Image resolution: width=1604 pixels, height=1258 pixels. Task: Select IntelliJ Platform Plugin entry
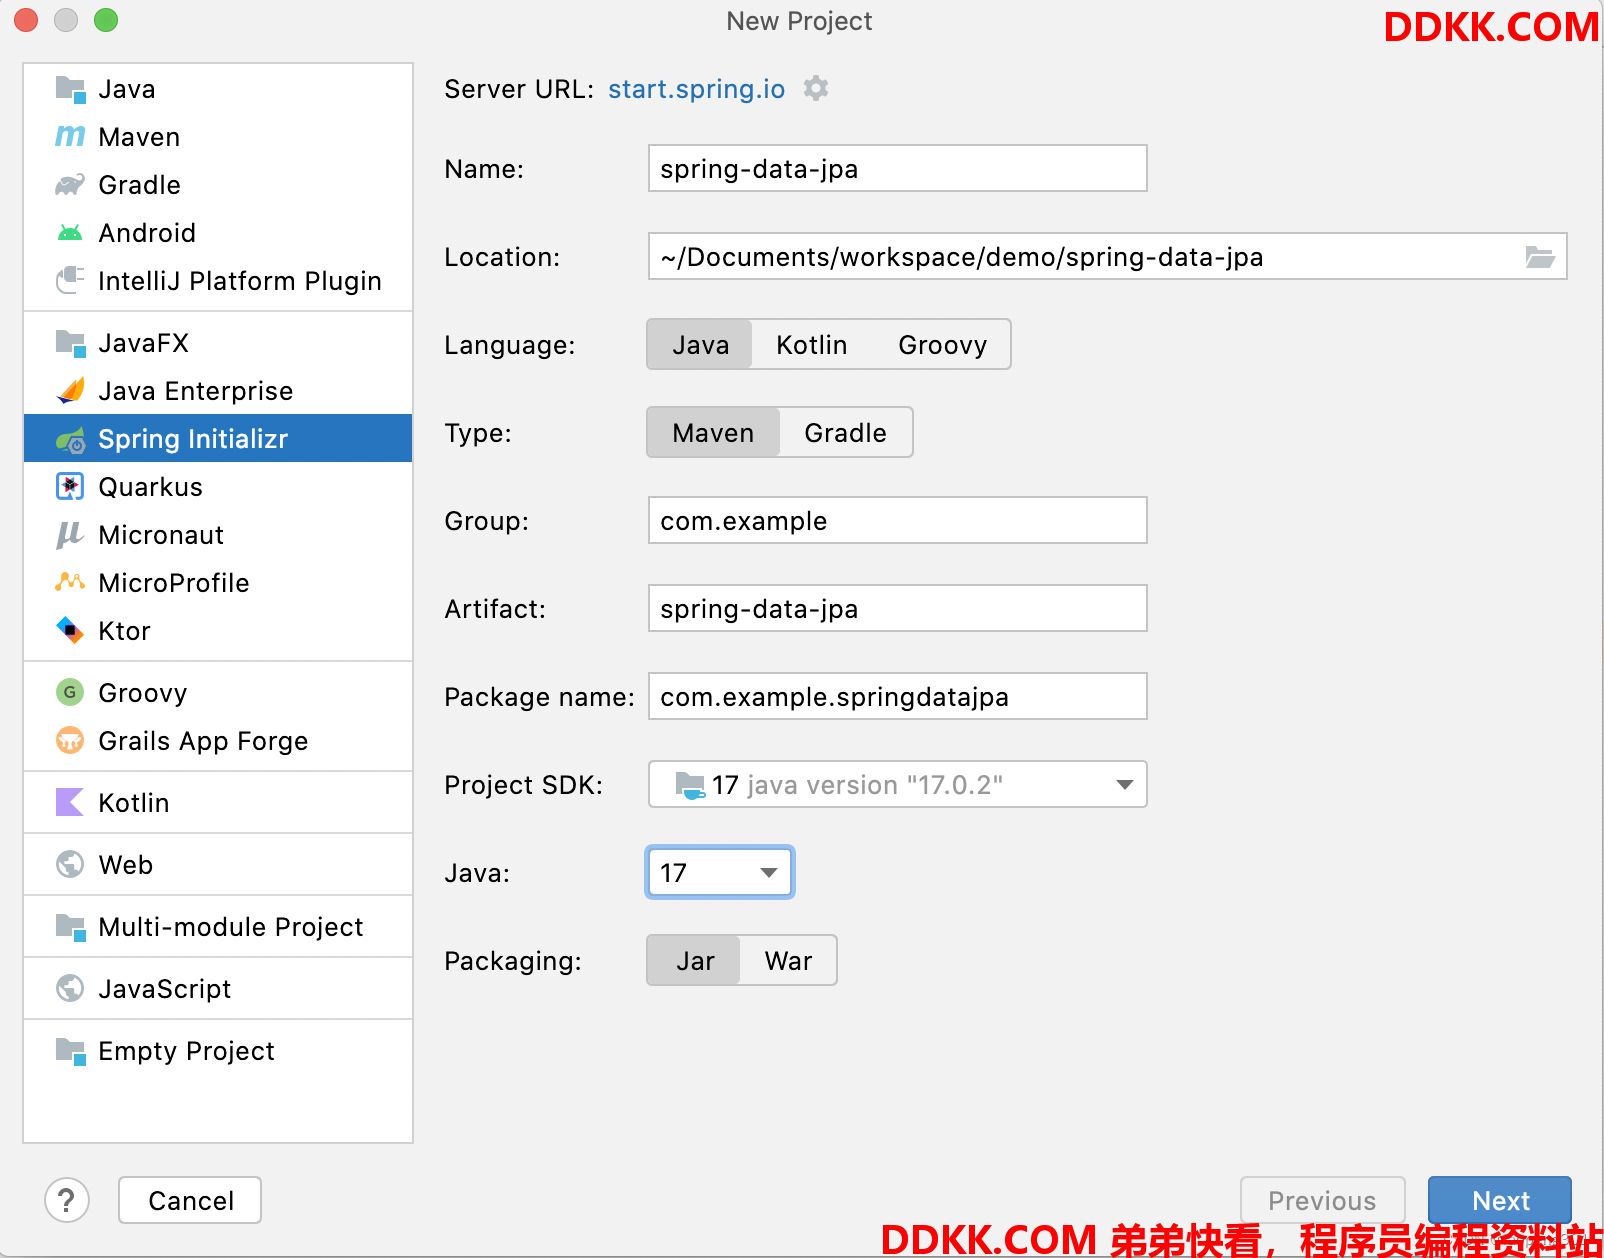[218, 281]
